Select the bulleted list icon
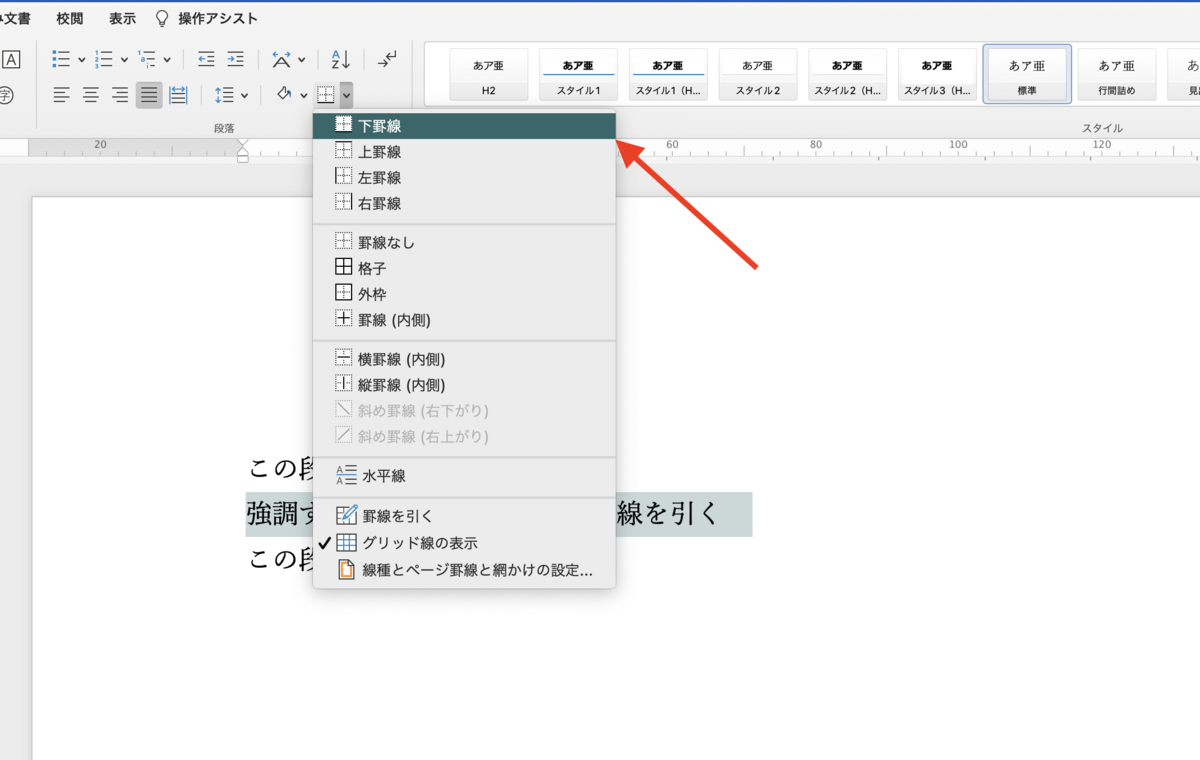The width and height of the screenshot is (1200, 760). [x=59, y=59]
